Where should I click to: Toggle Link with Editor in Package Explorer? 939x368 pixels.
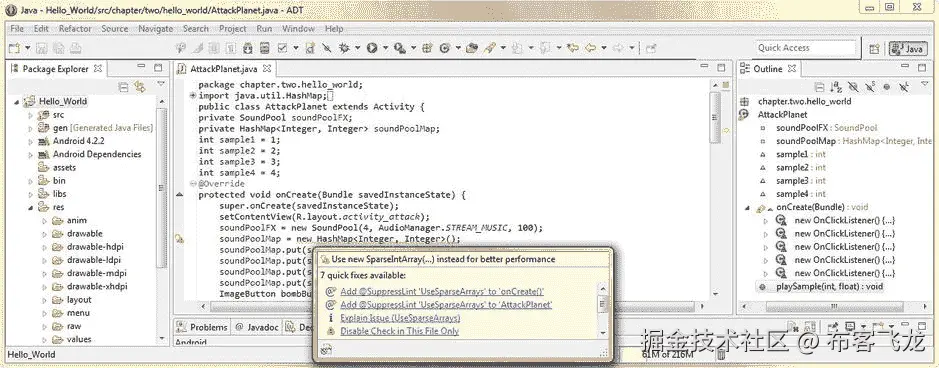pyautogui.click(x=140, y=87)
